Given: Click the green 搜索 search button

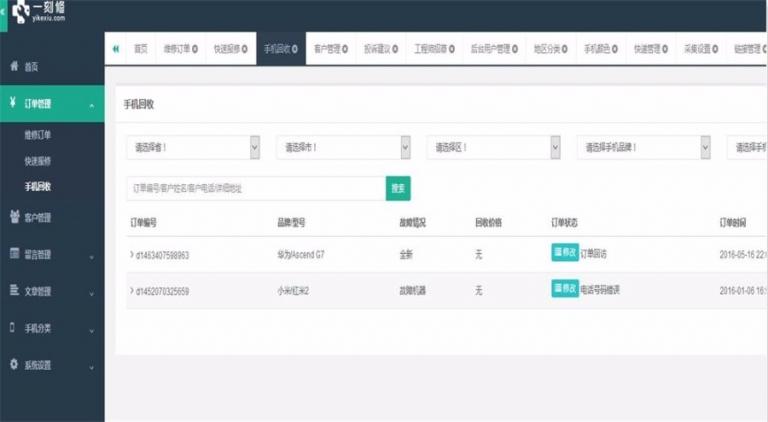Looking at the screenshot, I should (398, 187).
